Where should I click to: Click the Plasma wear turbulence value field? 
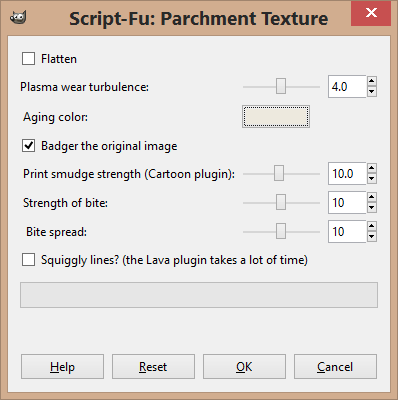[x=347, y=87]
